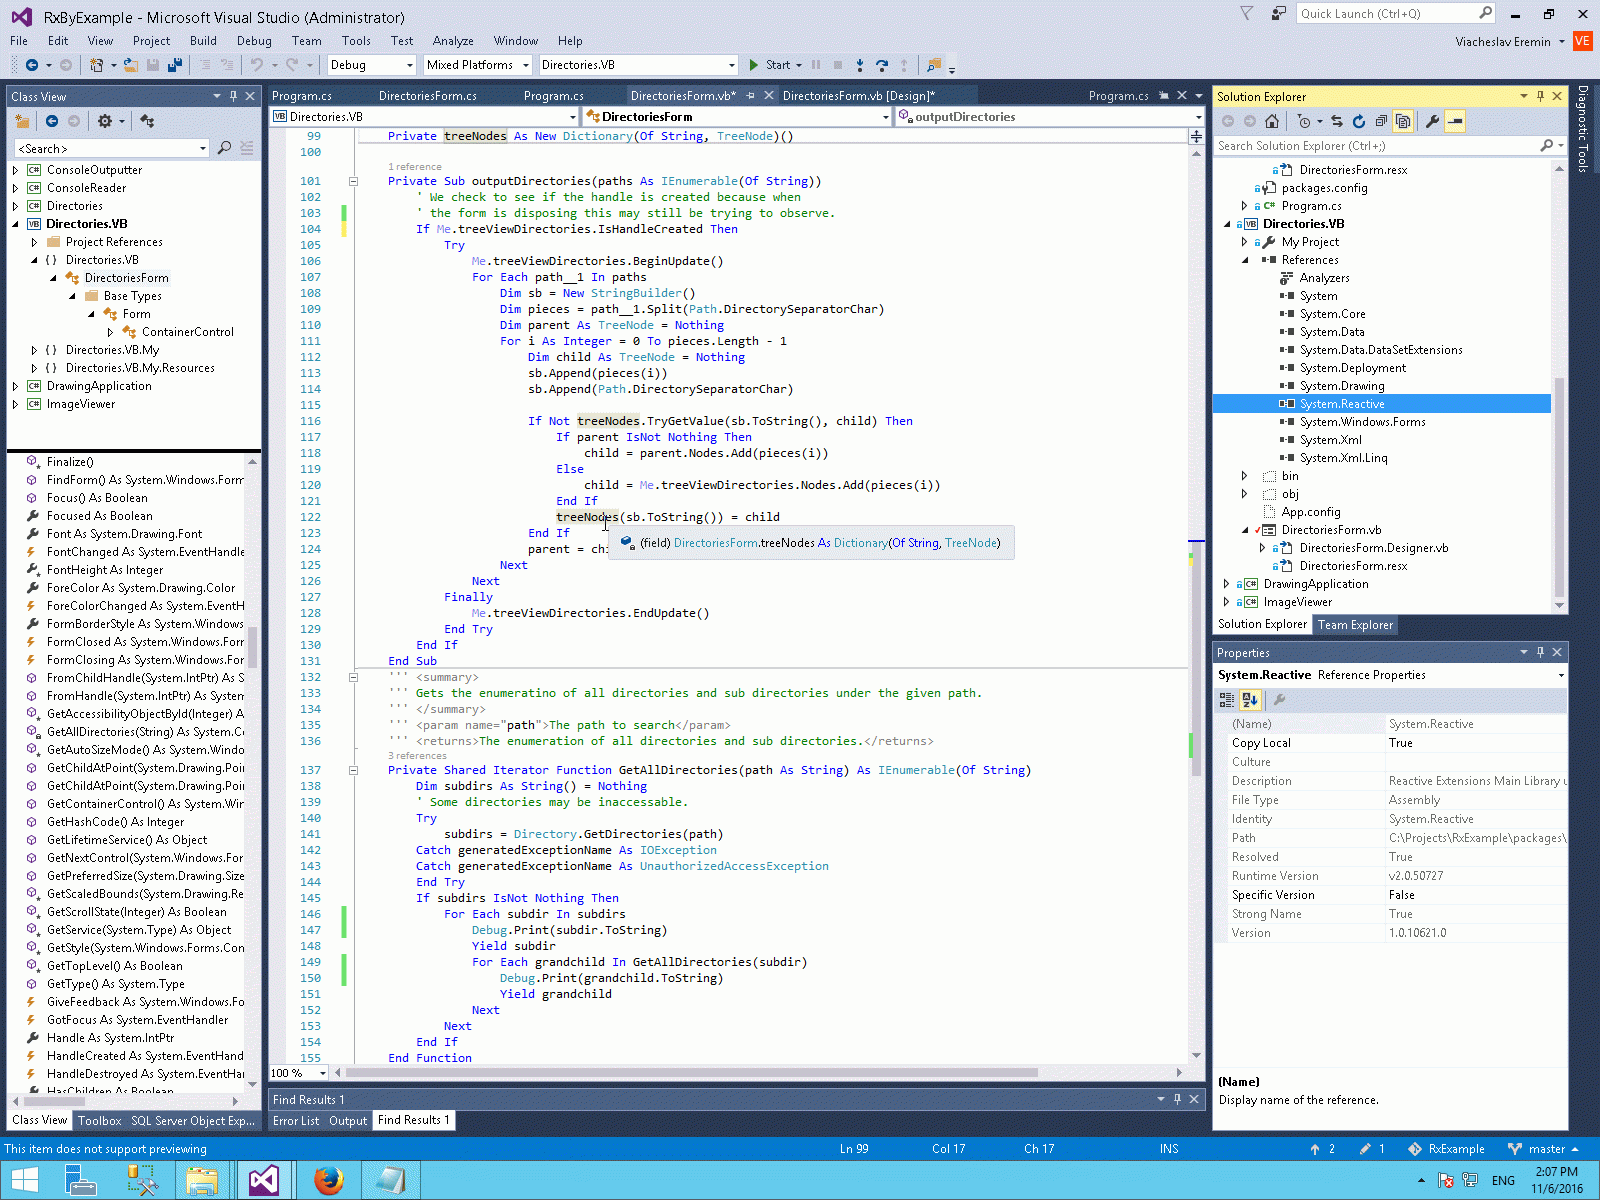Collapse the outputDirectories Sub code region
Image resolution: width=1600 pixels, height=1200 pixels.
click(353, 181)
